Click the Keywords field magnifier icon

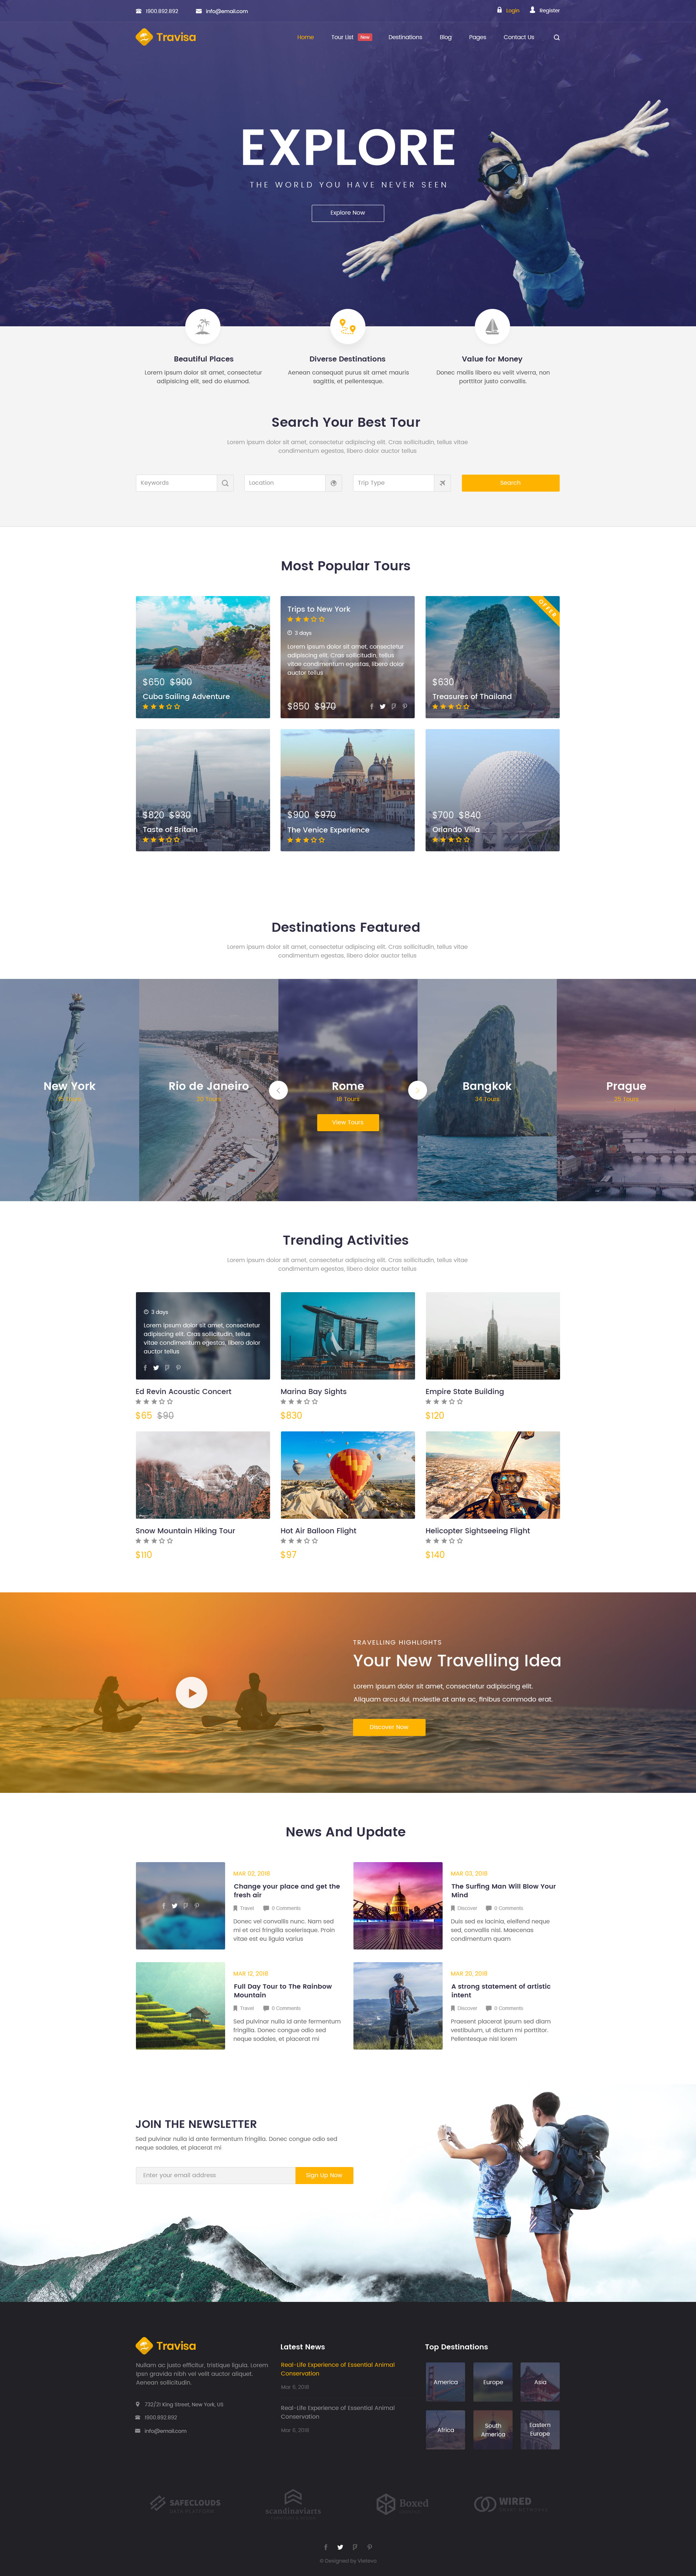(x=225, y=483)
